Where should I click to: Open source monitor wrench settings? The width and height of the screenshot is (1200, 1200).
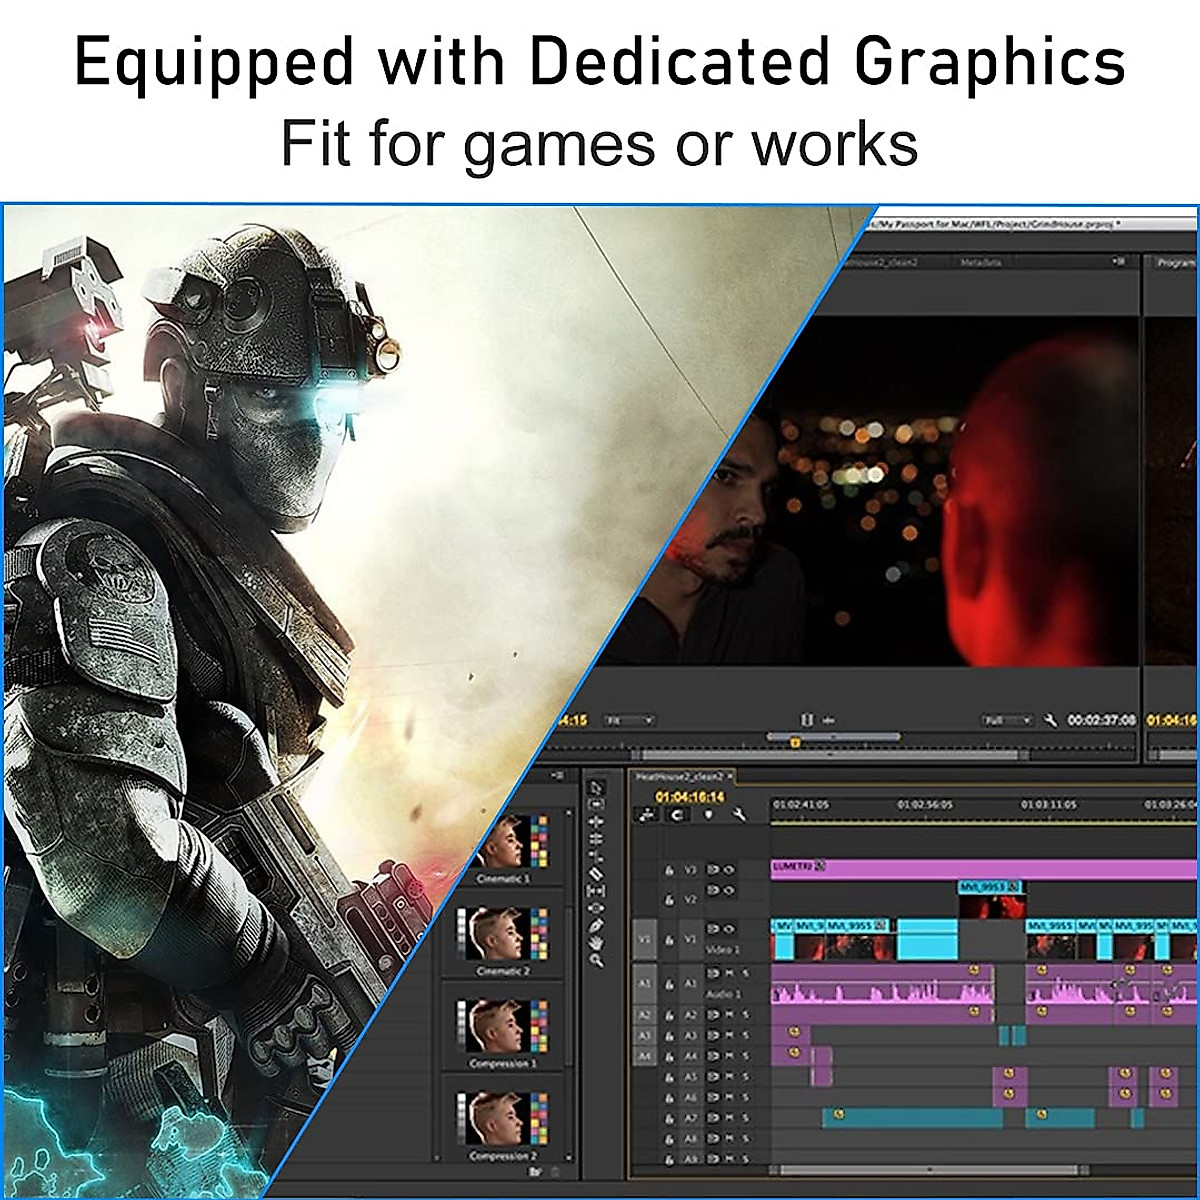point(1050,720)
